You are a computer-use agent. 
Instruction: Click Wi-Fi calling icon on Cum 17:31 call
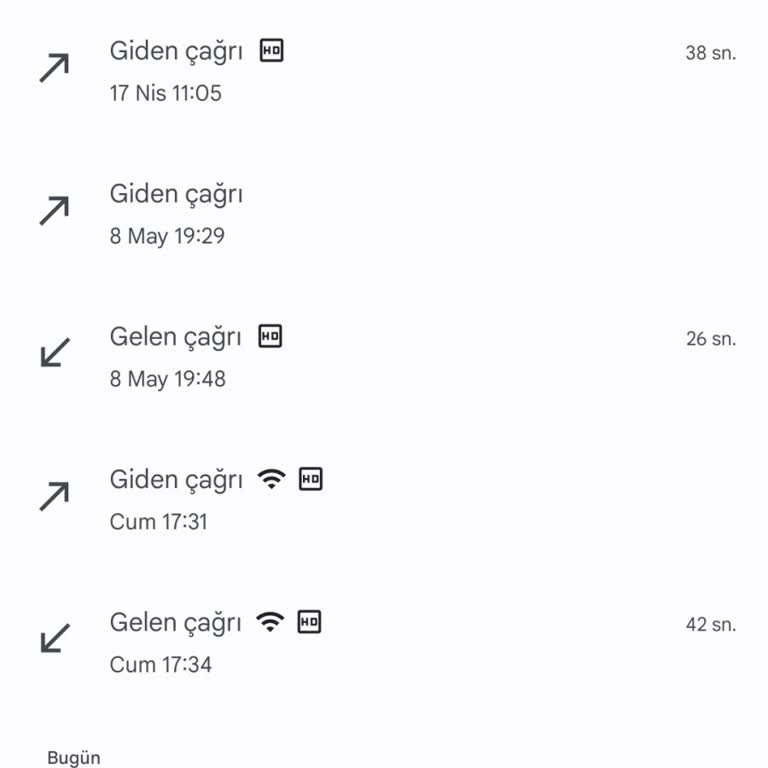coord(270,479)
